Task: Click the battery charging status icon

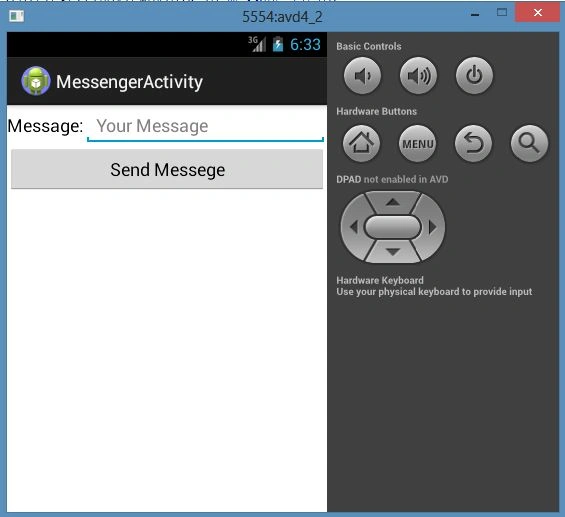Action: coord(278,44)
